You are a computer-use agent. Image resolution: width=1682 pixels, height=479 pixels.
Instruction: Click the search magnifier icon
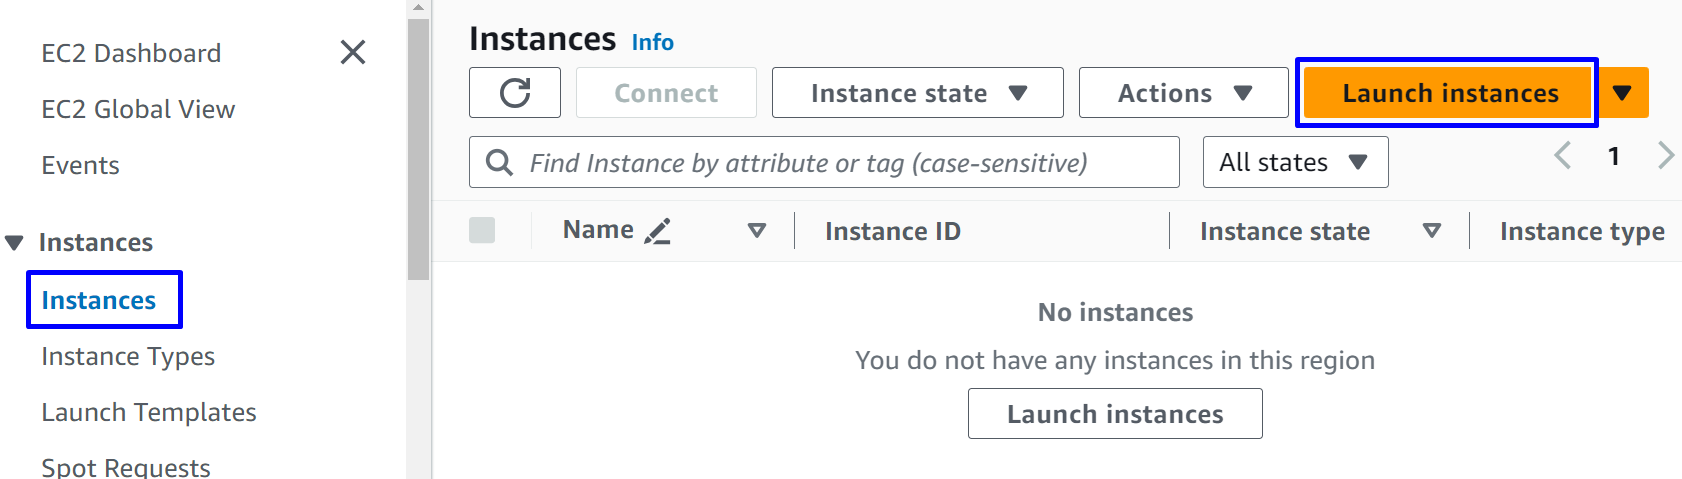pyautogui.click(x=499, y=162)
